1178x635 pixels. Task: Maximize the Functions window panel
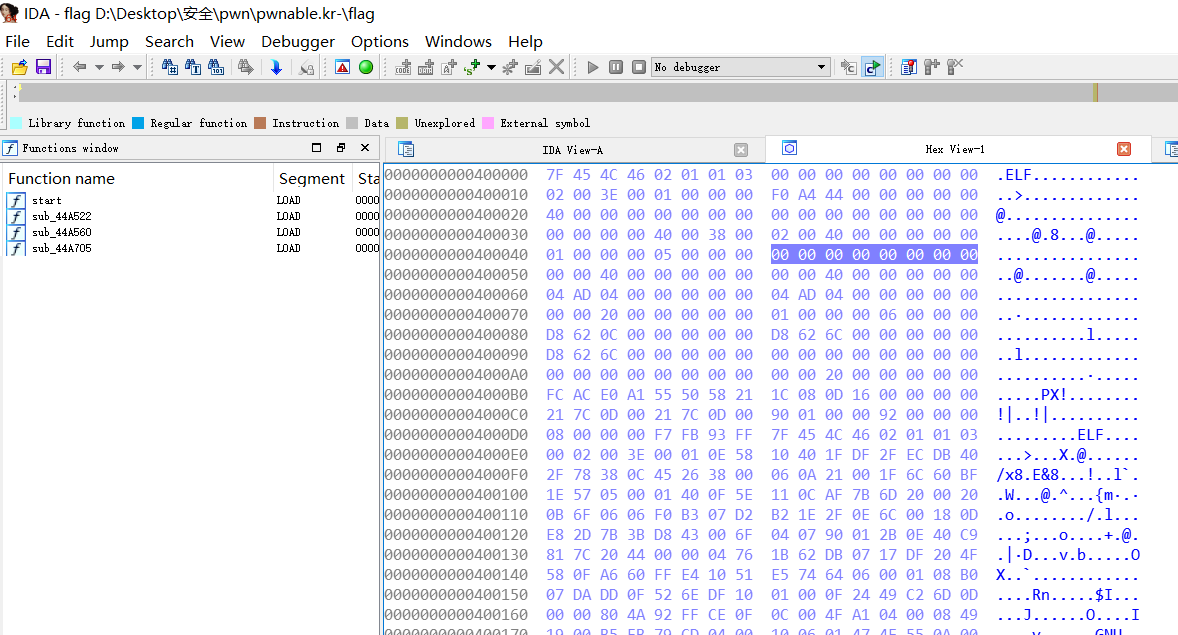pyautogui.click(x=316, y=147)
